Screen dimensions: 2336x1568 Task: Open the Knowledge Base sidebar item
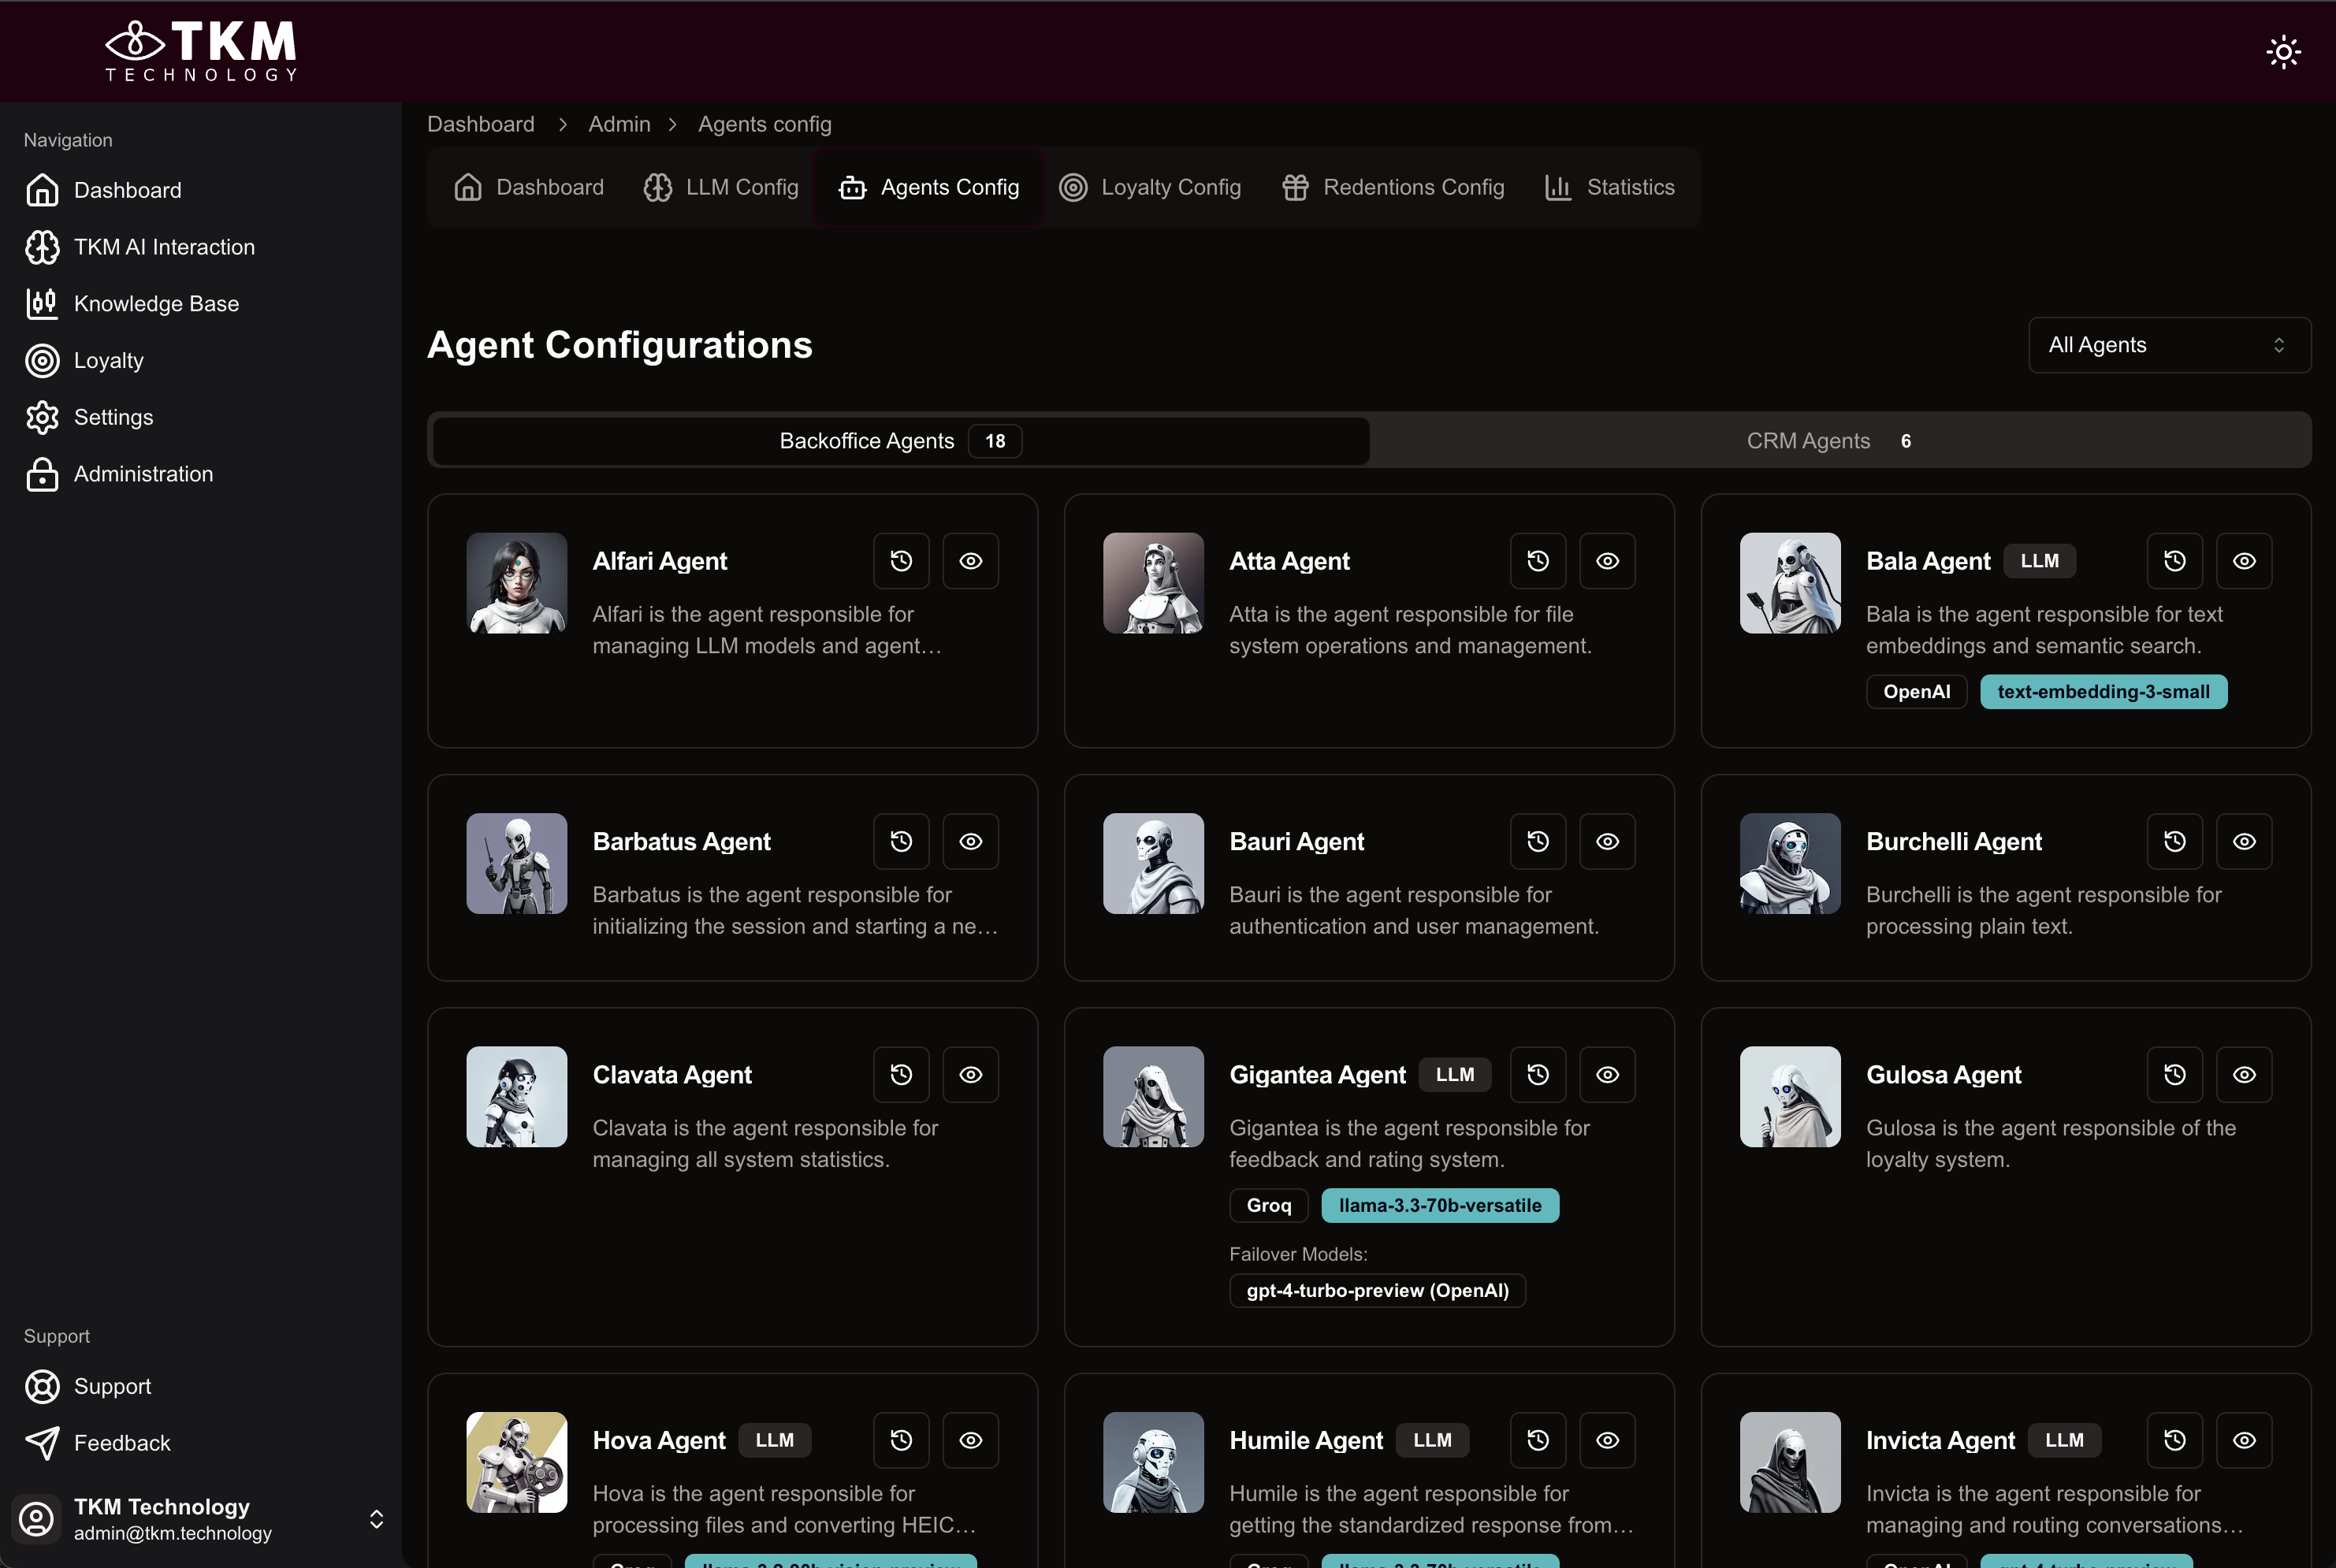[x=155, y=304]
